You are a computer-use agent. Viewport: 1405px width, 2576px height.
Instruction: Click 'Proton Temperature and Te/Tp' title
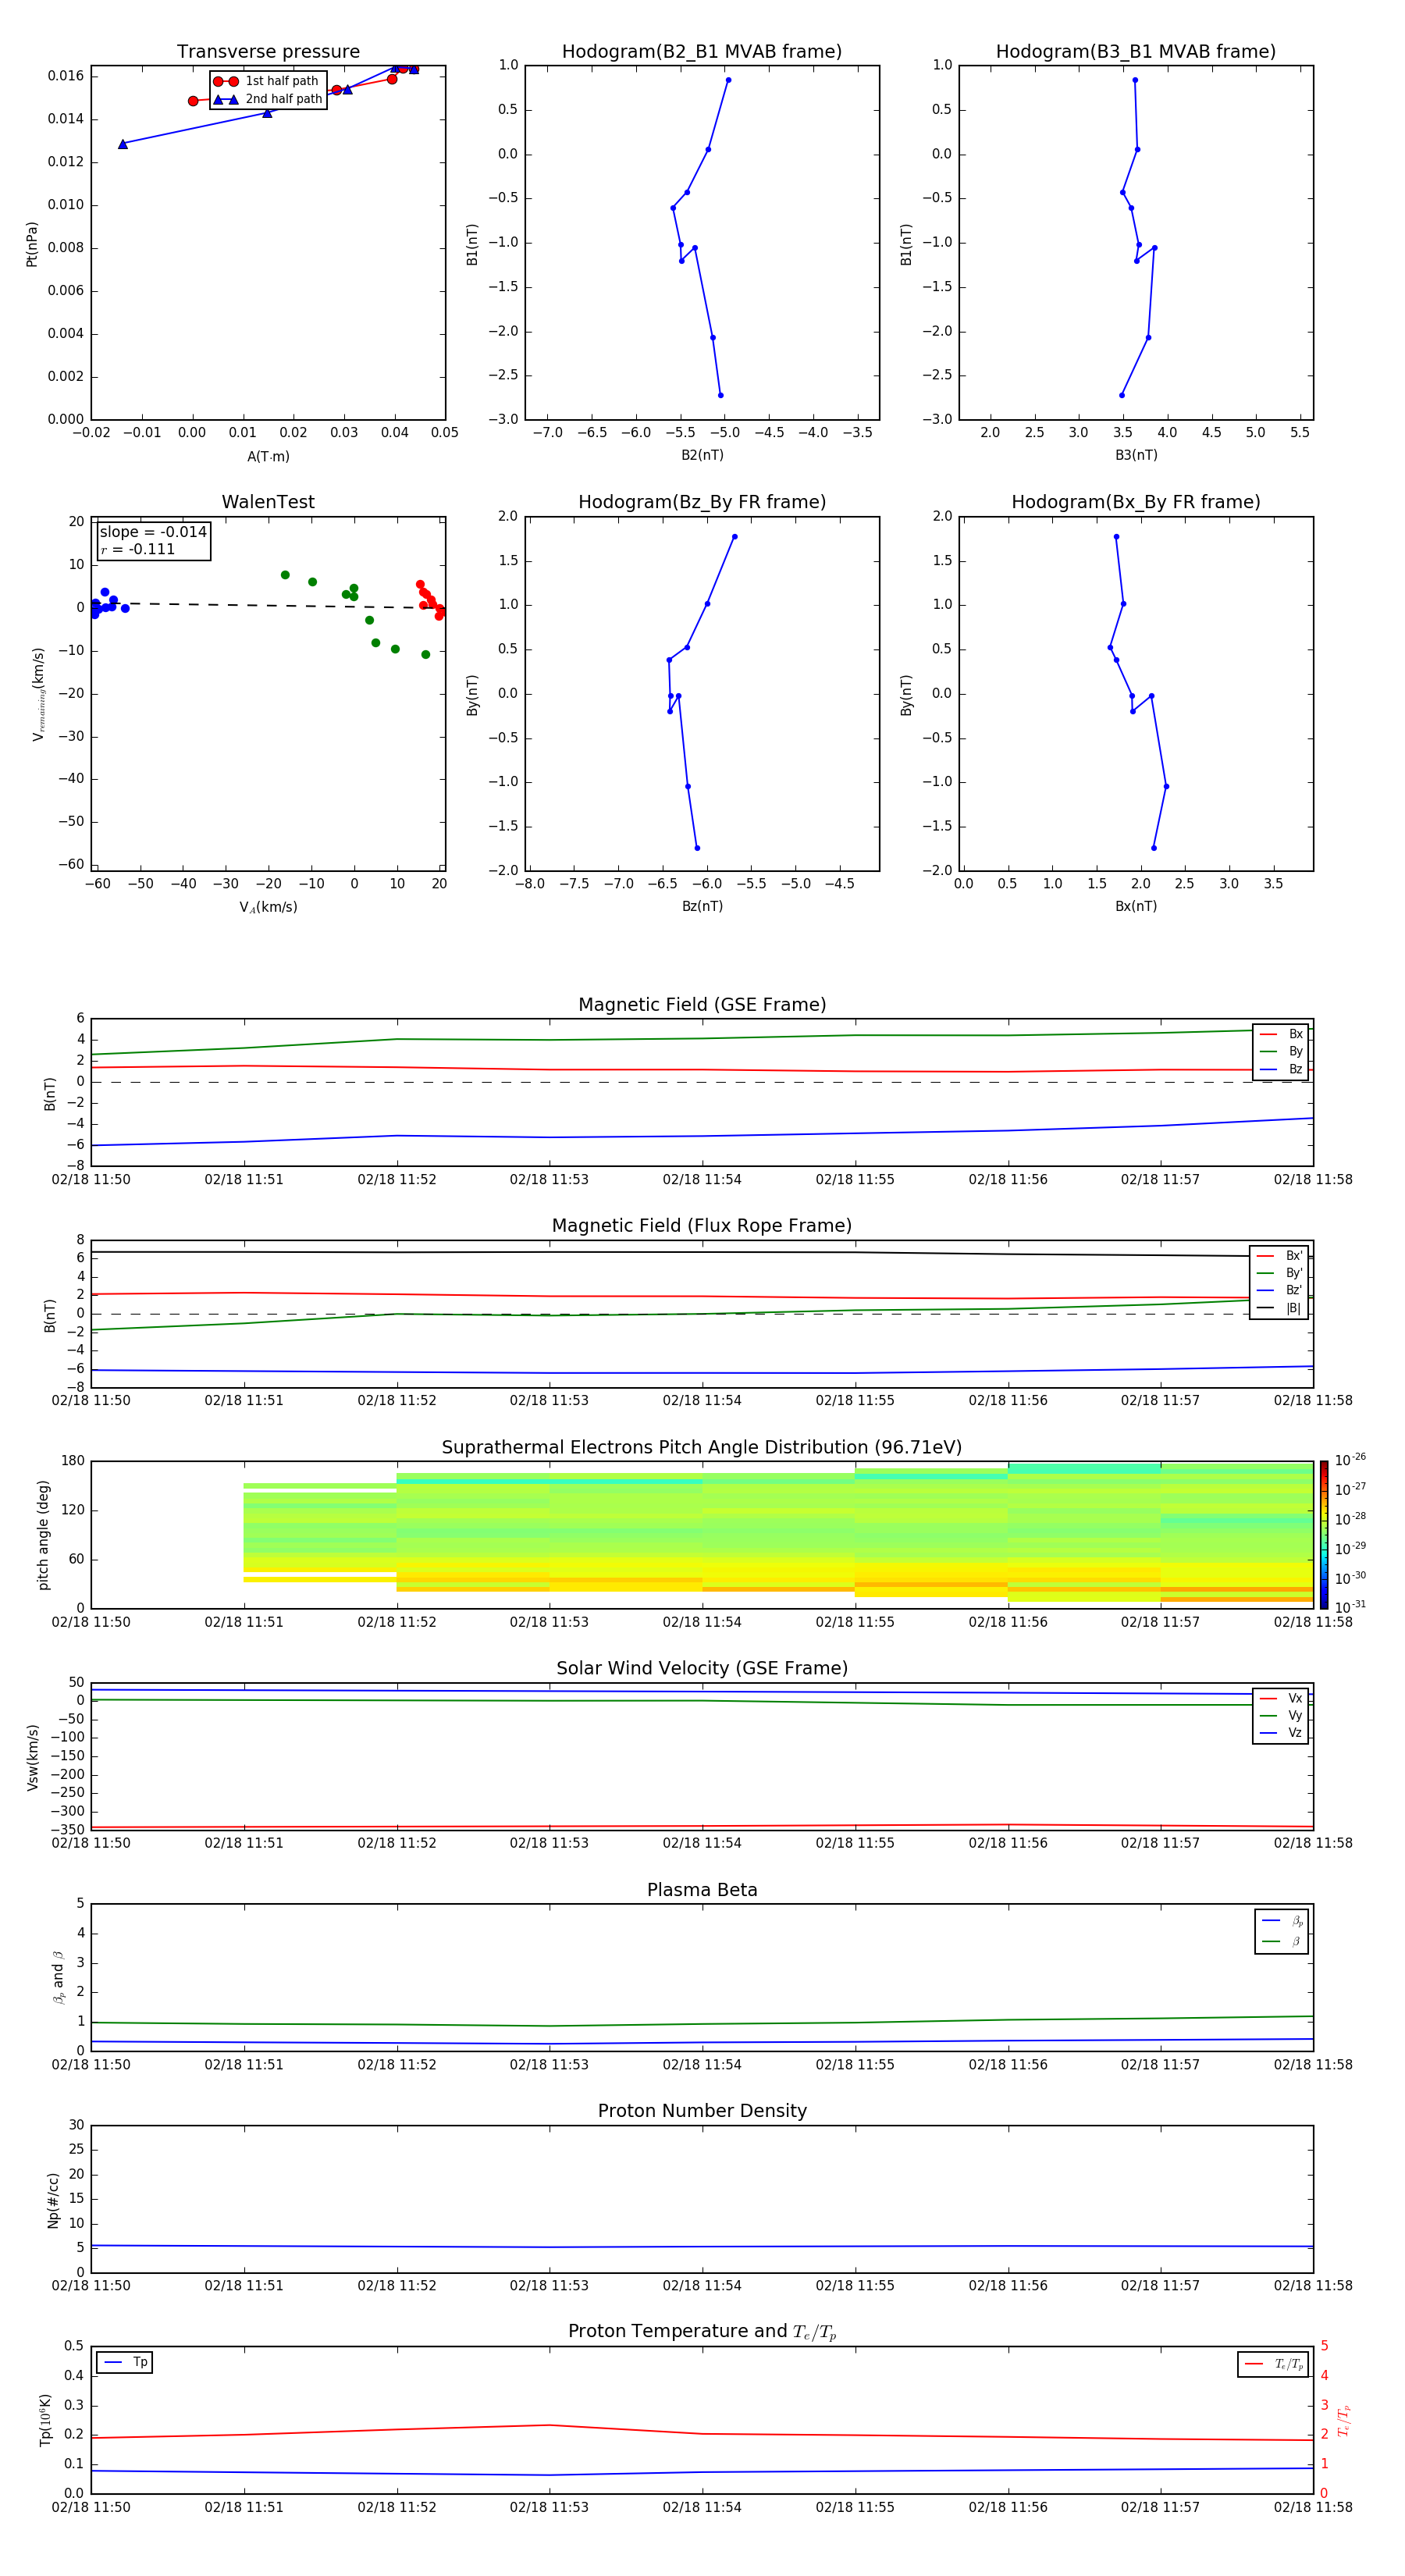coord(702,2332)
